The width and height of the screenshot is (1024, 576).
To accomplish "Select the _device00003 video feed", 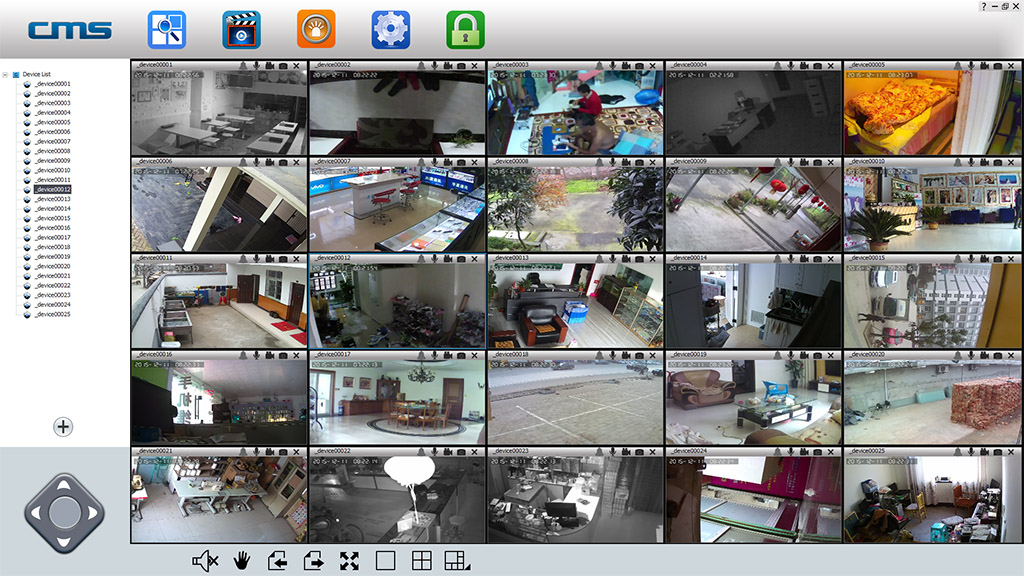I will [575, 112].
